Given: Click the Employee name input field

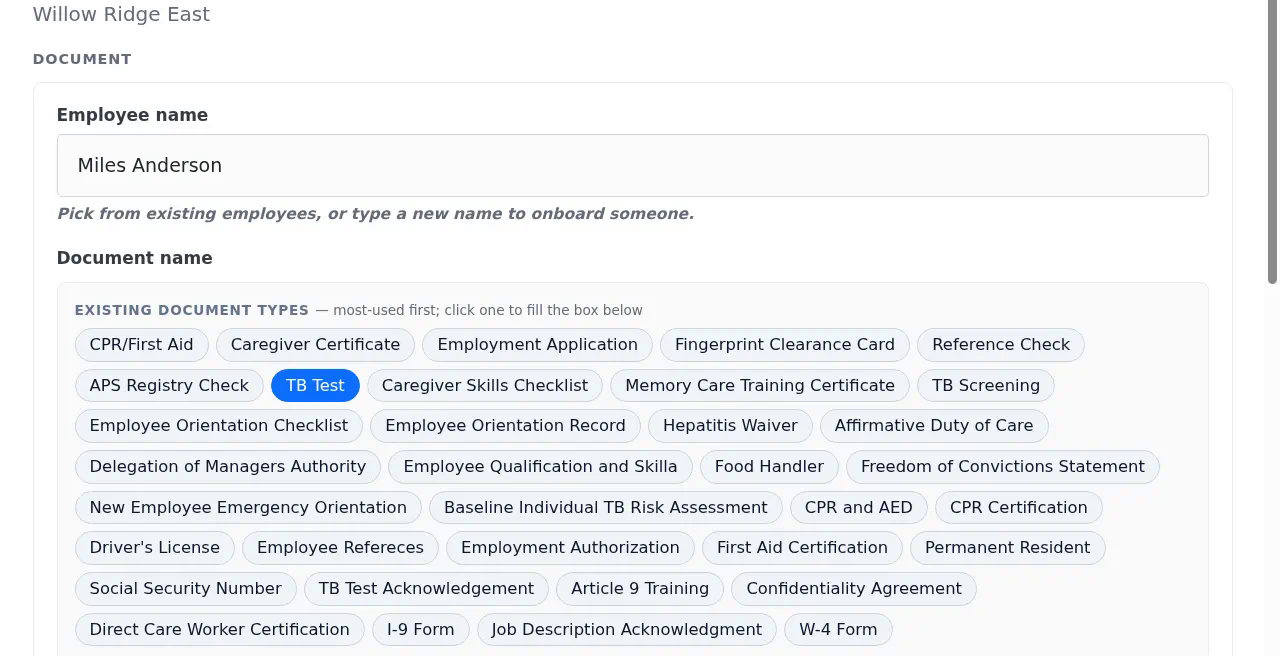Looking at the screenshot, I should pyautogui.click(x=632, y=165).
